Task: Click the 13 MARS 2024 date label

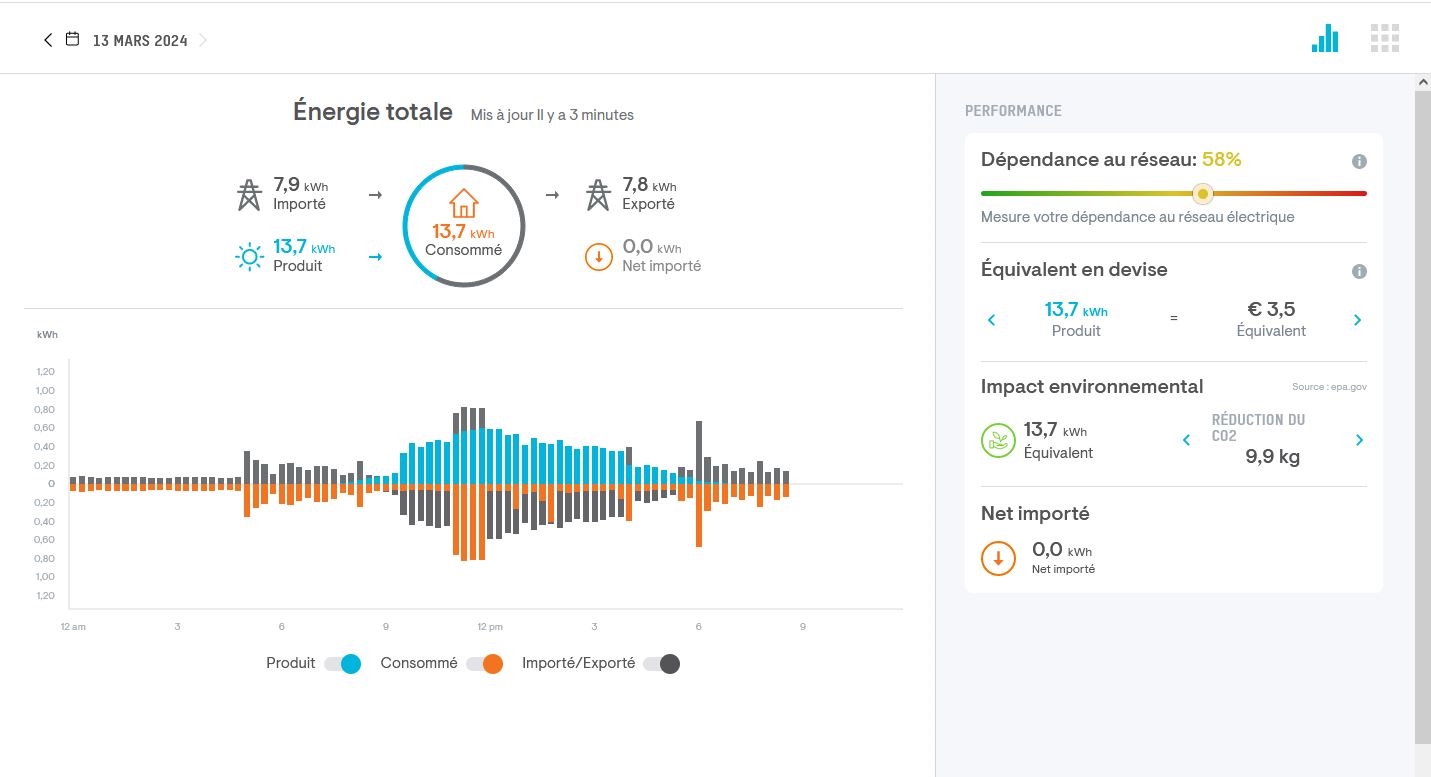Action: click(140, 41)
